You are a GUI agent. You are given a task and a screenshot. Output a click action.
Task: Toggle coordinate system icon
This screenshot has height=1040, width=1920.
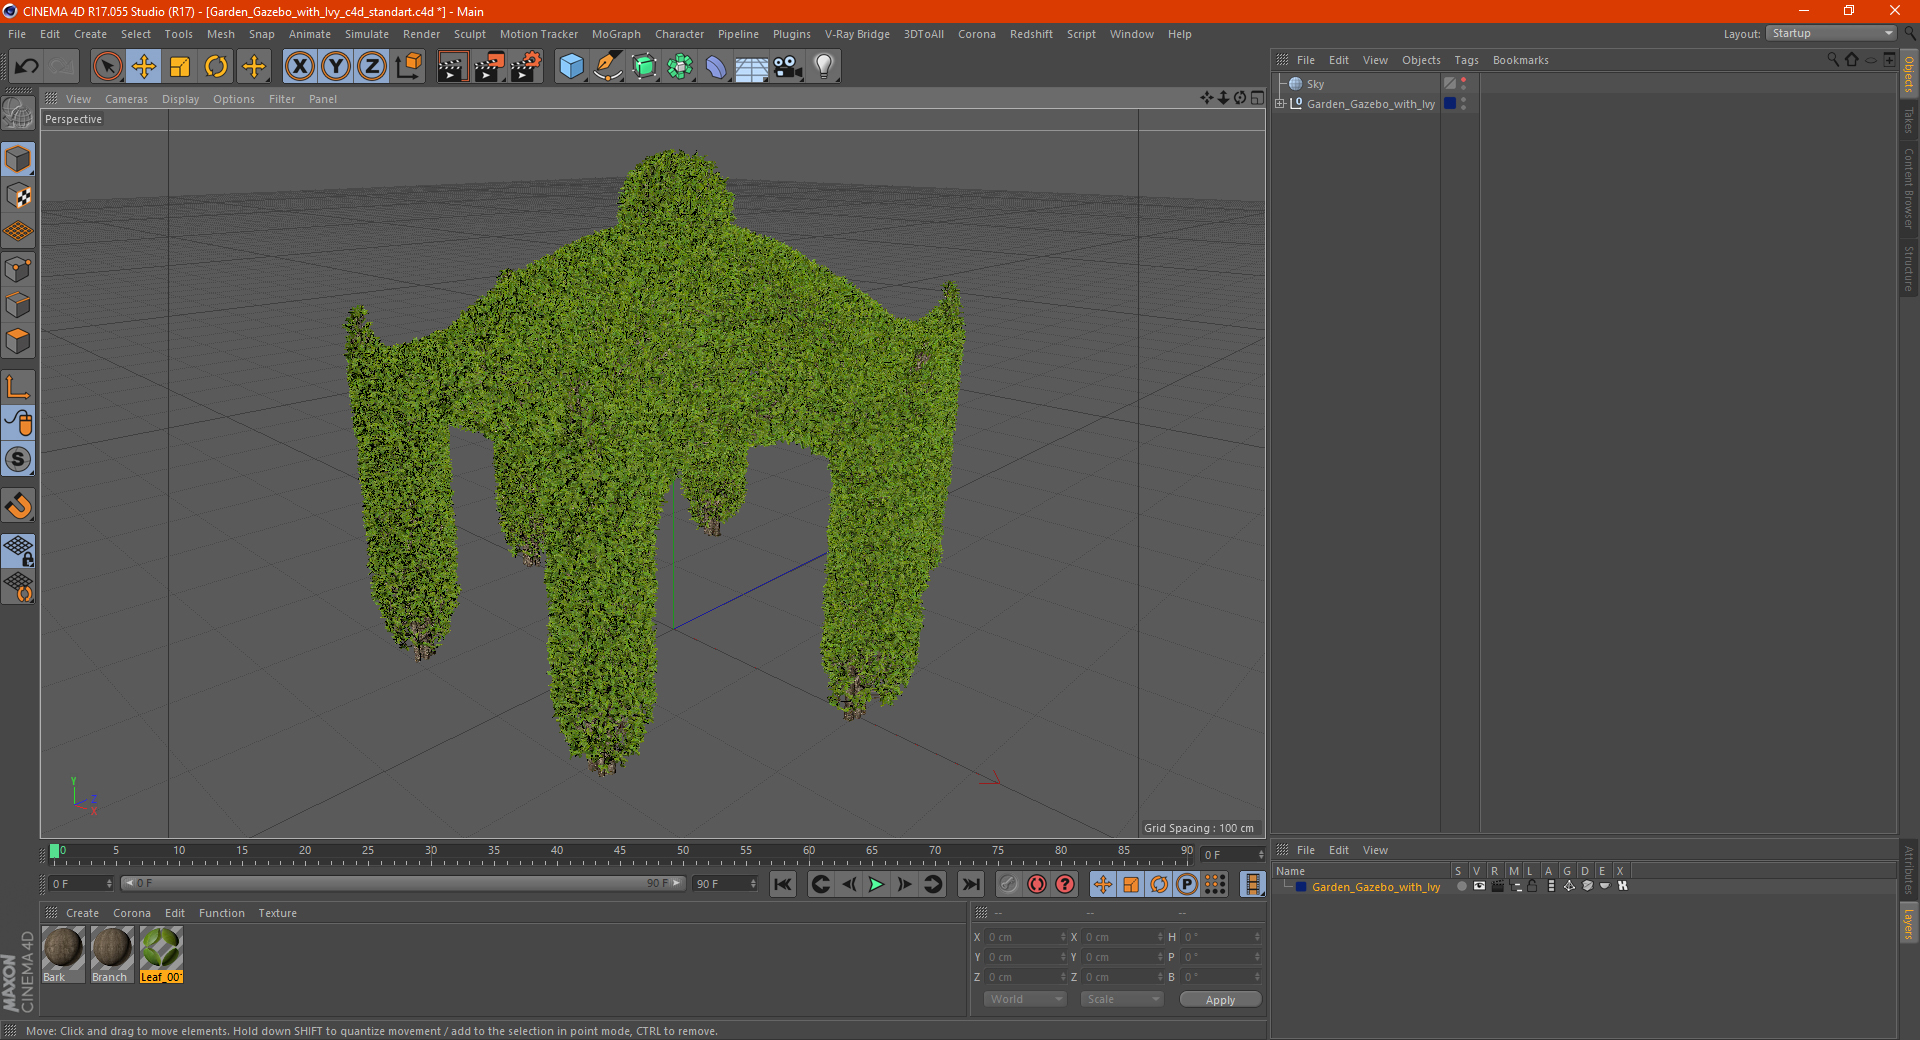click(408, 67)
